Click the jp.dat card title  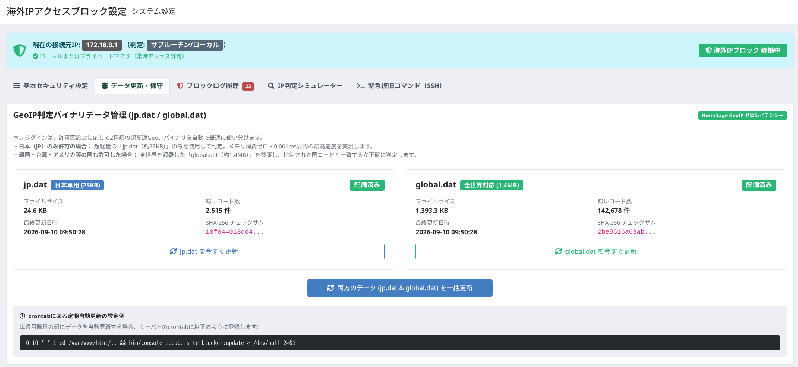(35, 185)
